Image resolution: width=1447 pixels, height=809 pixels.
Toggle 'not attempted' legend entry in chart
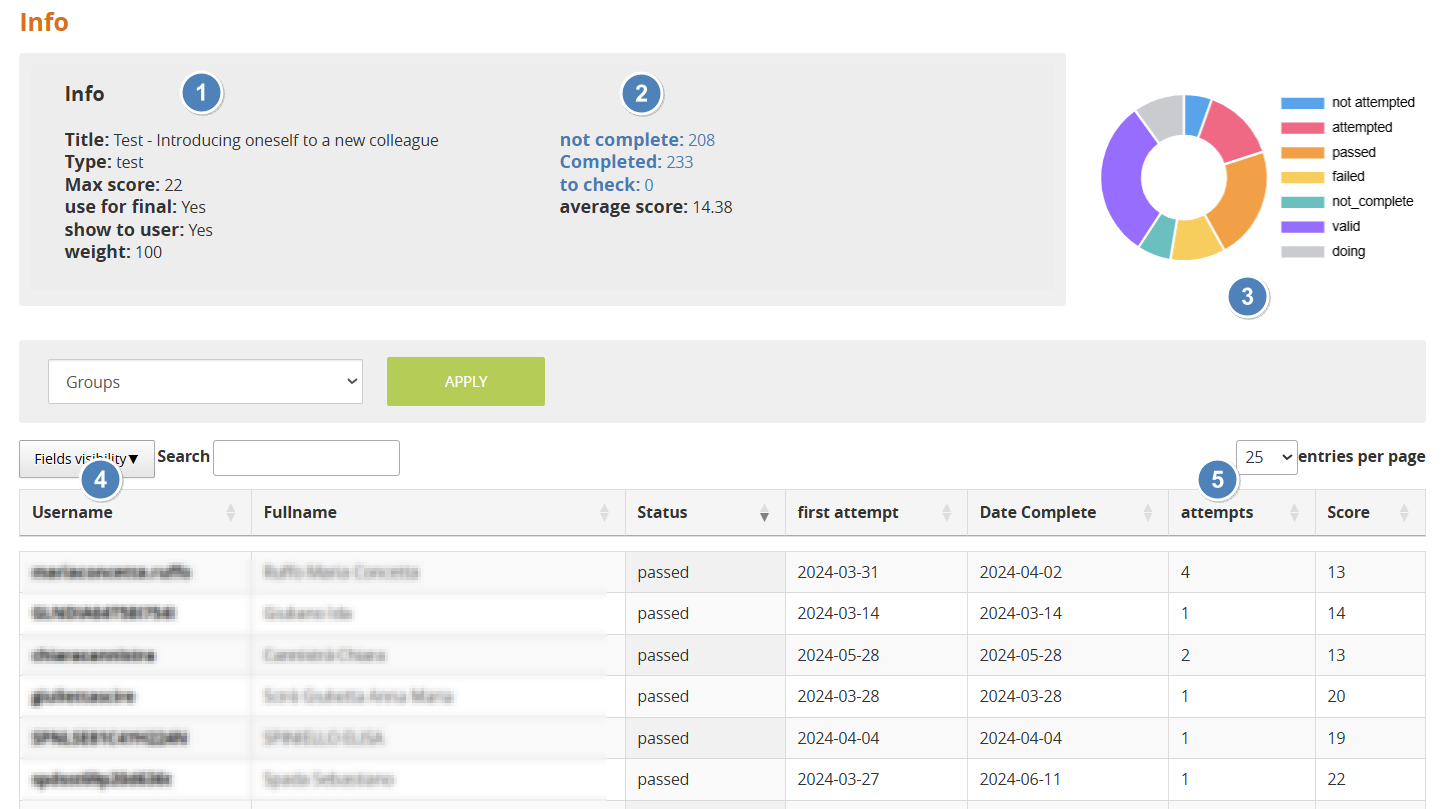click(1348, 103)
